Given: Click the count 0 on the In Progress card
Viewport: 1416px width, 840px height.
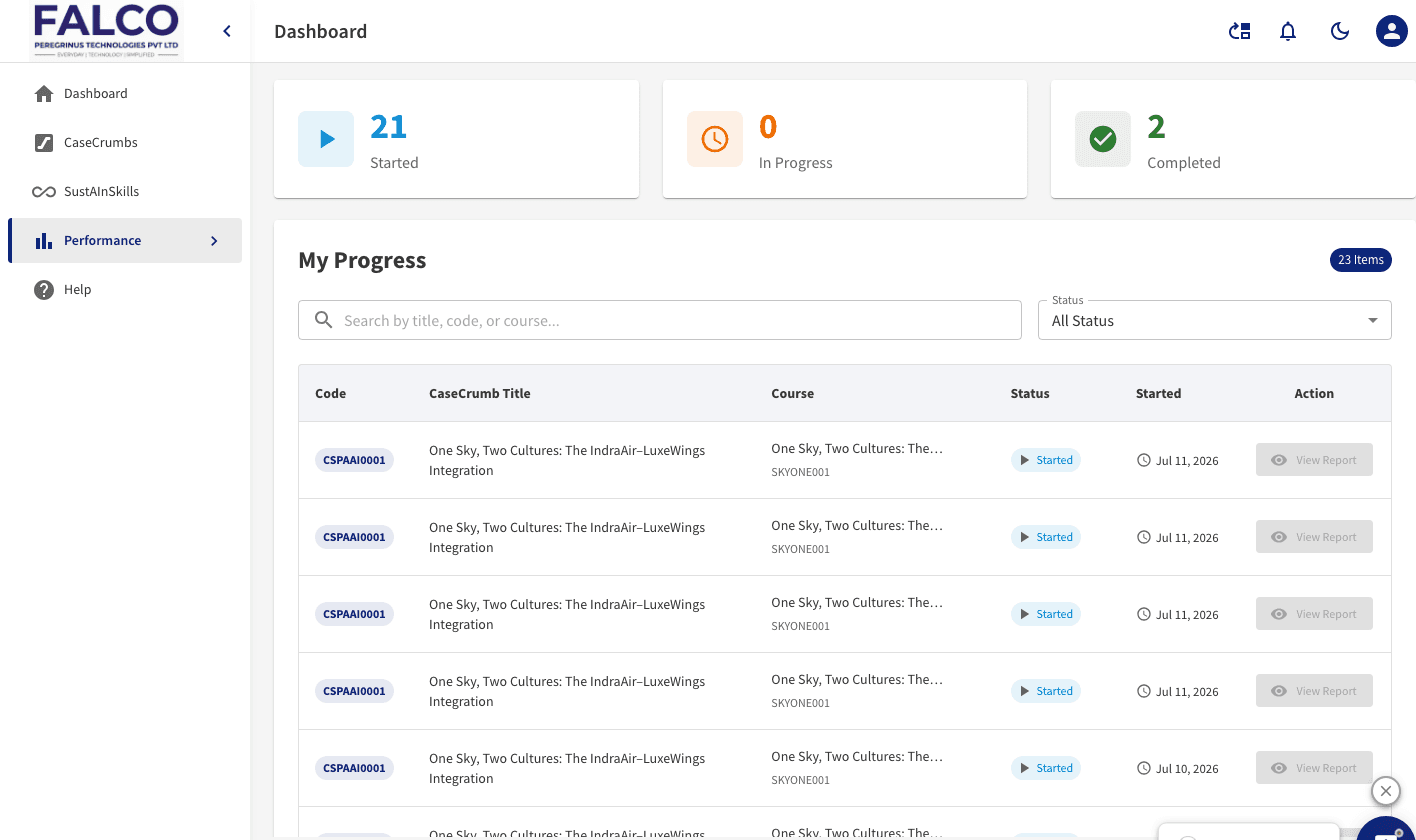Looking at the screenshot, I should coord(768,127).
